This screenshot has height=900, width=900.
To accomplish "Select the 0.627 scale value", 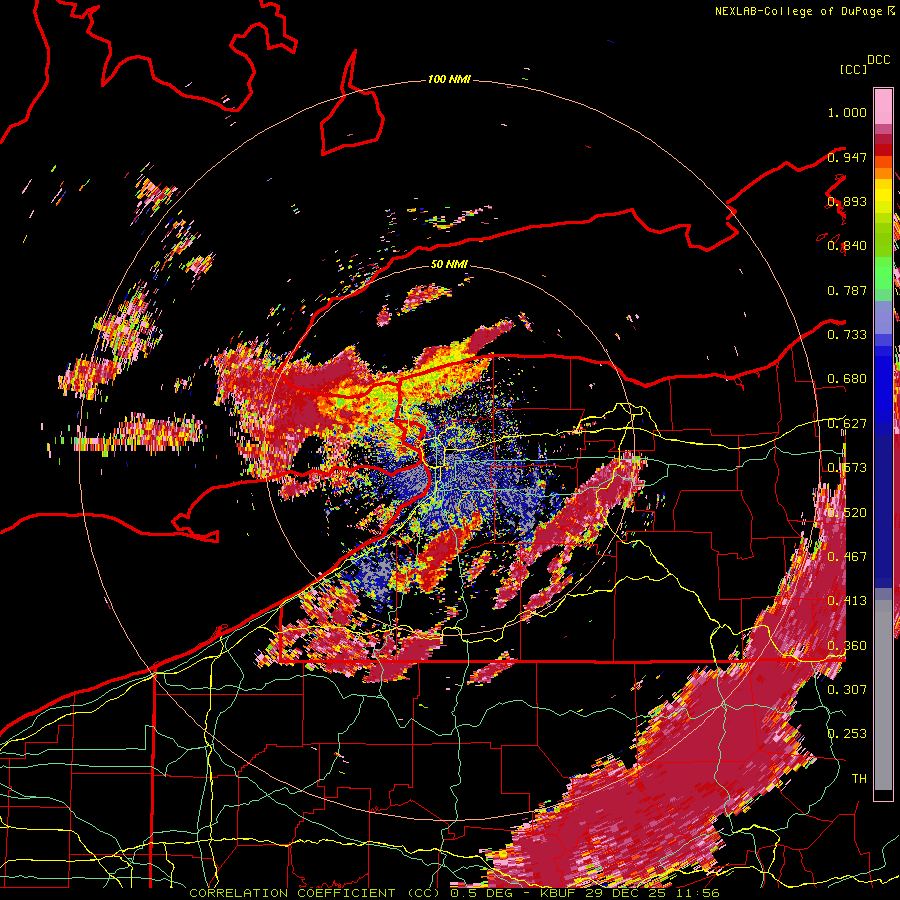I will 847,424.
